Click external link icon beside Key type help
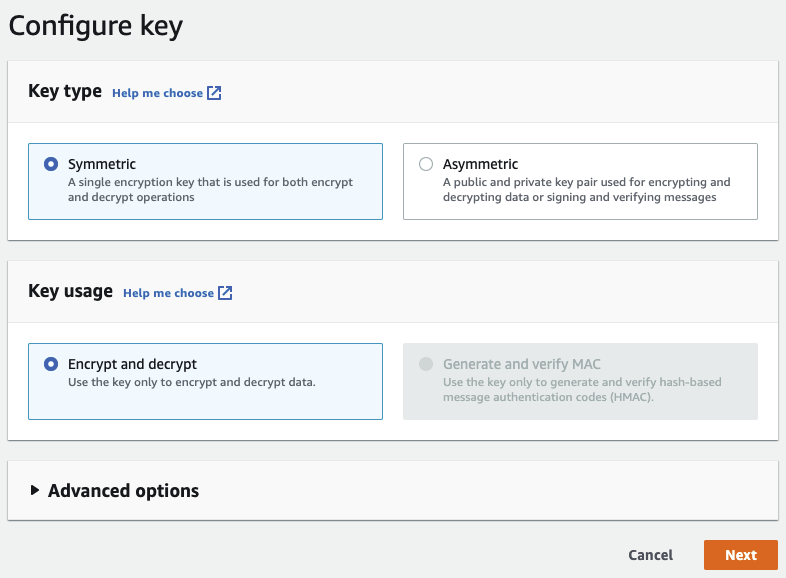 click(x=214, y=93)
